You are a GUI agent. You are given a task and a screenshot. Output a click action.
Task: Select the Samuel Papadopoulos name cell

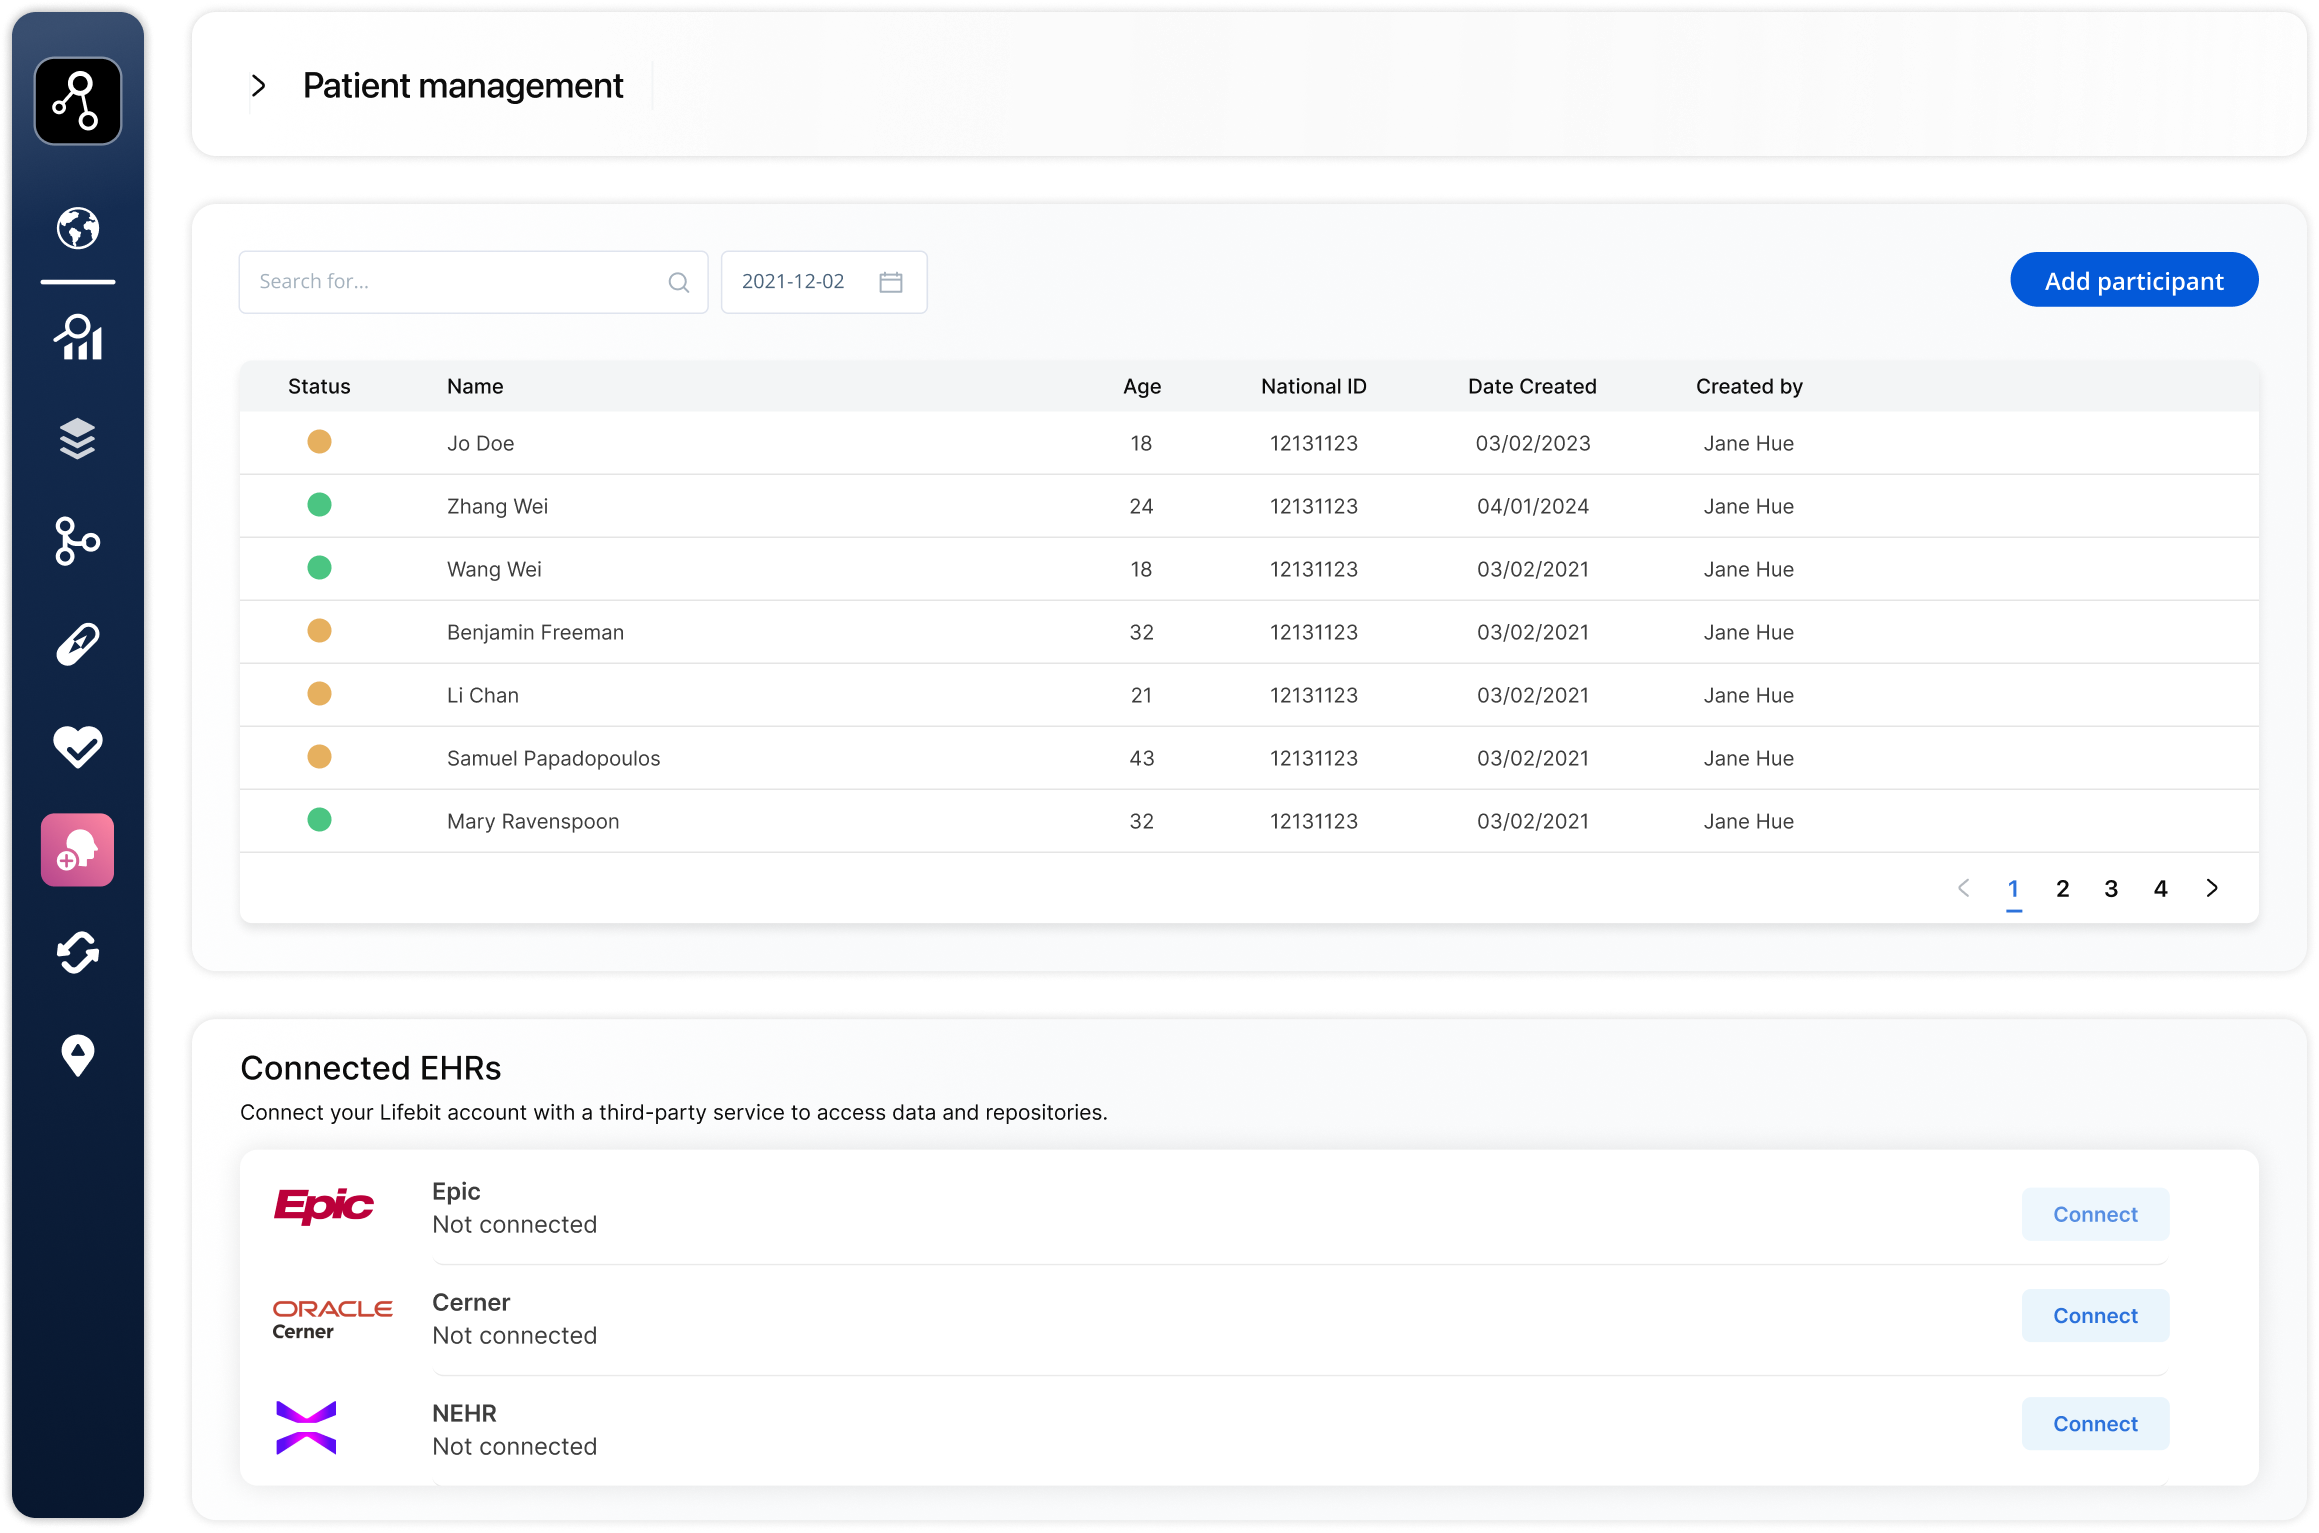(x=553, y=758)
